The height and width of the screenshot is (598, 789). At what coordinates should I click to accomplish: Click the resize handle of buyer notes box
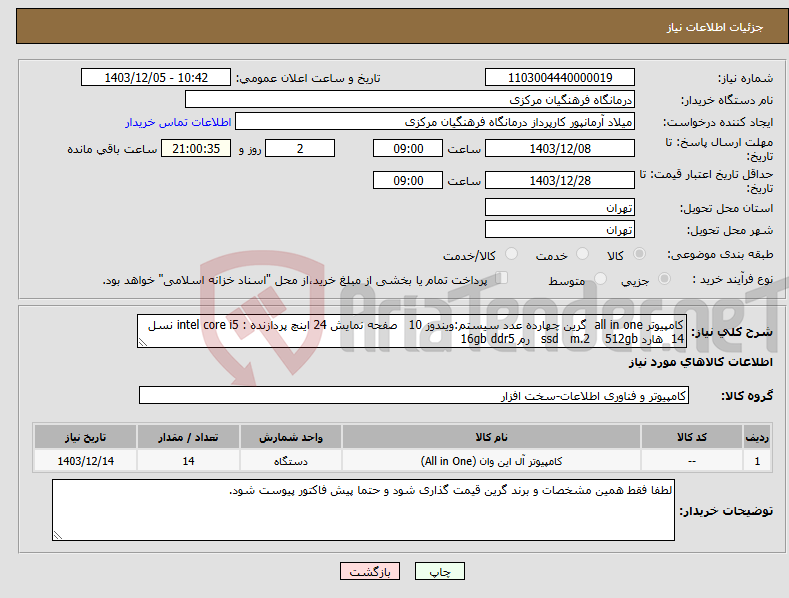(58, 535)
